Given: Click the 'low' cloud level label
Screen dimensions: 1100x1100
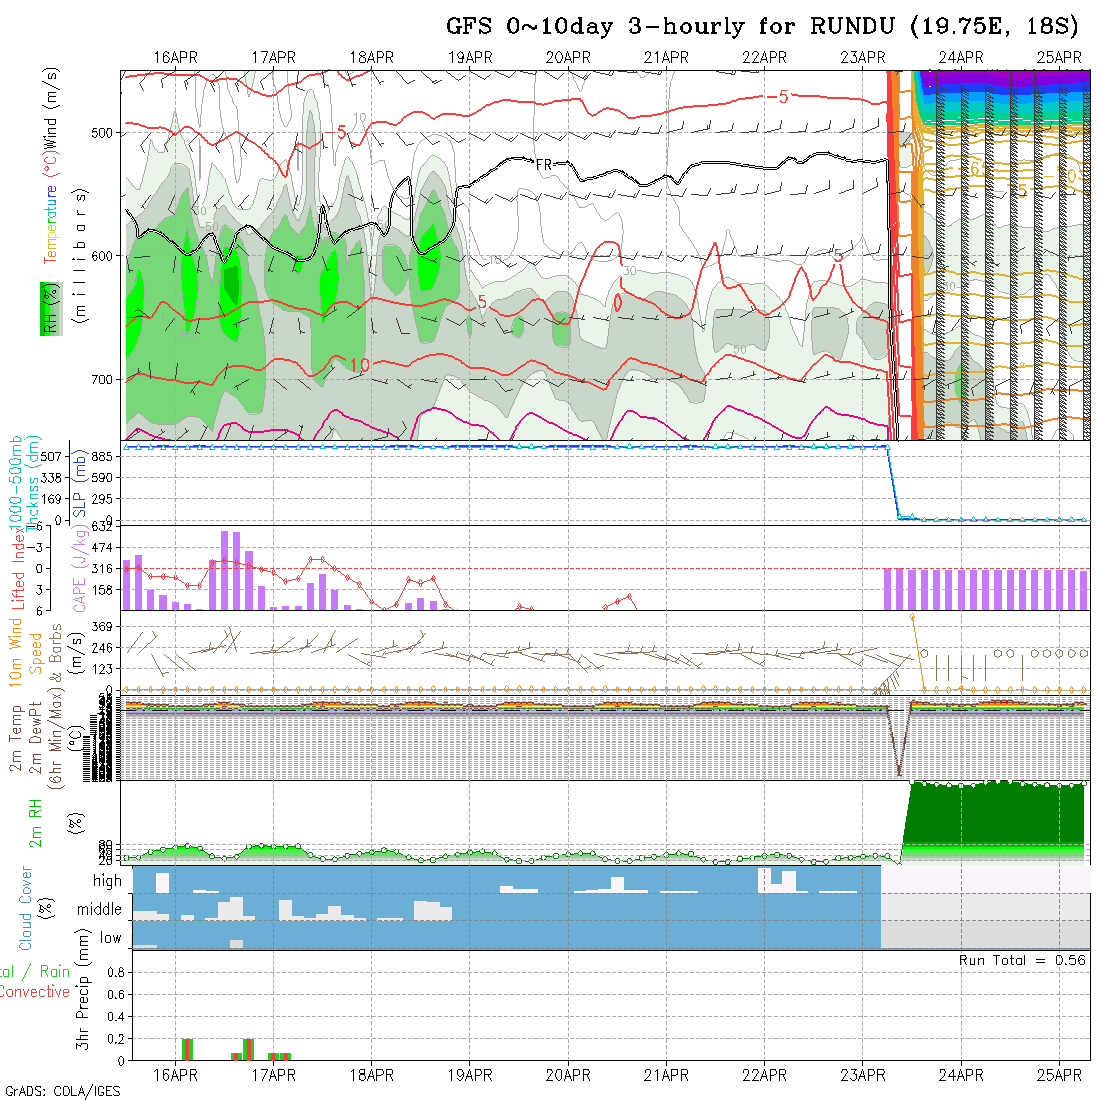Looking at the screenshot, I should pyautogui.click(x=111, y=938).
